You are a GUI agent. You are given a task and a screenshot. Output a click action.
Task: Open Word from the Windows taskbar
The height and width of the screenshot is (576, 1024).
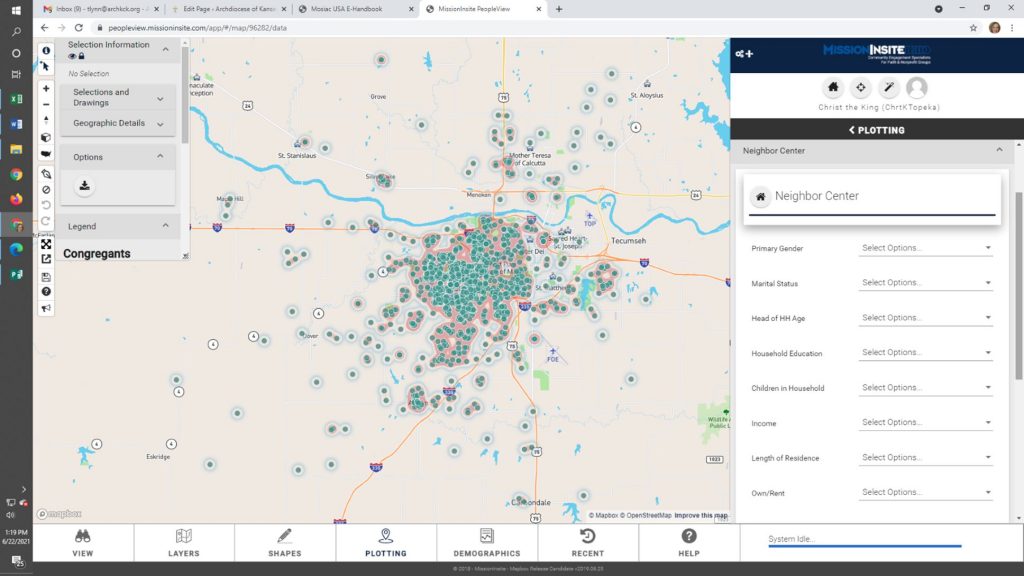(x=16, y=124)
